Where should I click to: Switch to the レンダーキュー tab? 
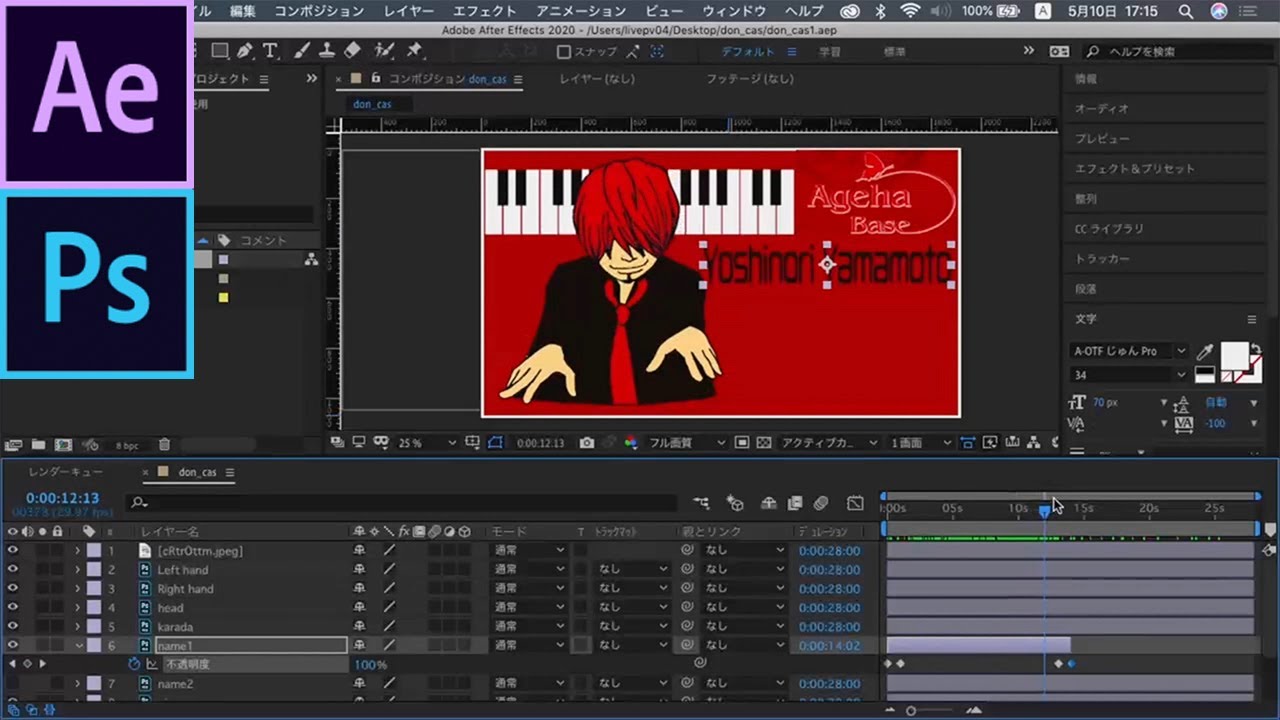pos(65,472)
